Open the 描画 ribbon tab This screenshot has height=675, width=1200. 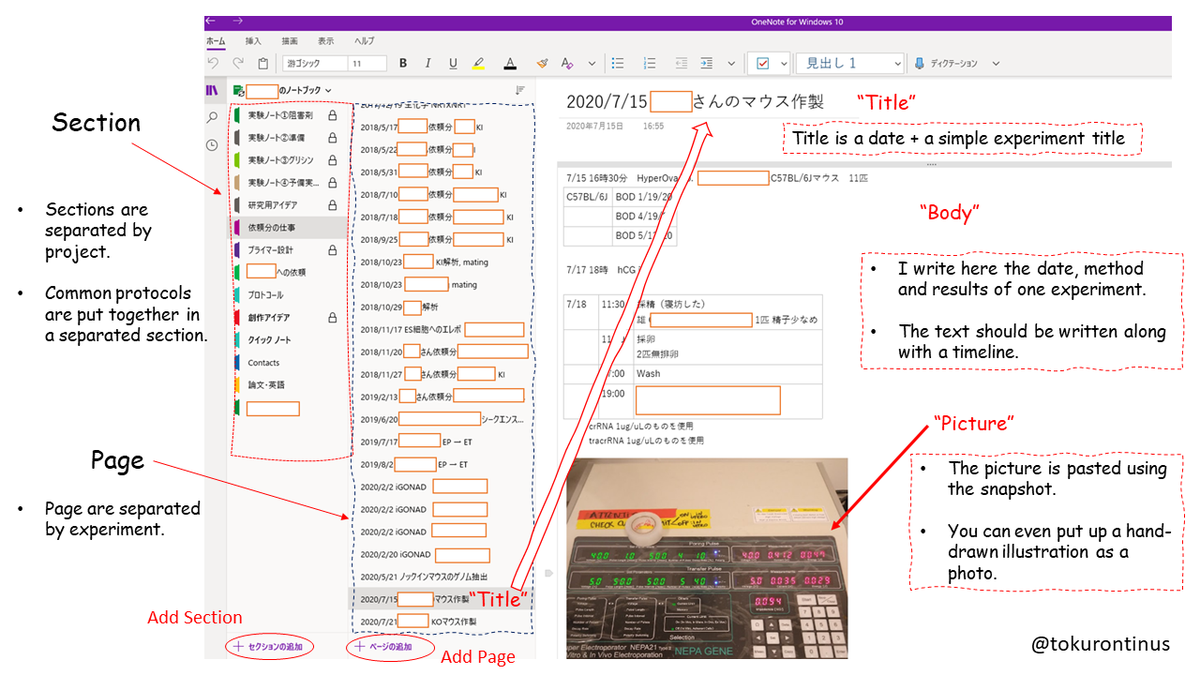tap(290, 41)
